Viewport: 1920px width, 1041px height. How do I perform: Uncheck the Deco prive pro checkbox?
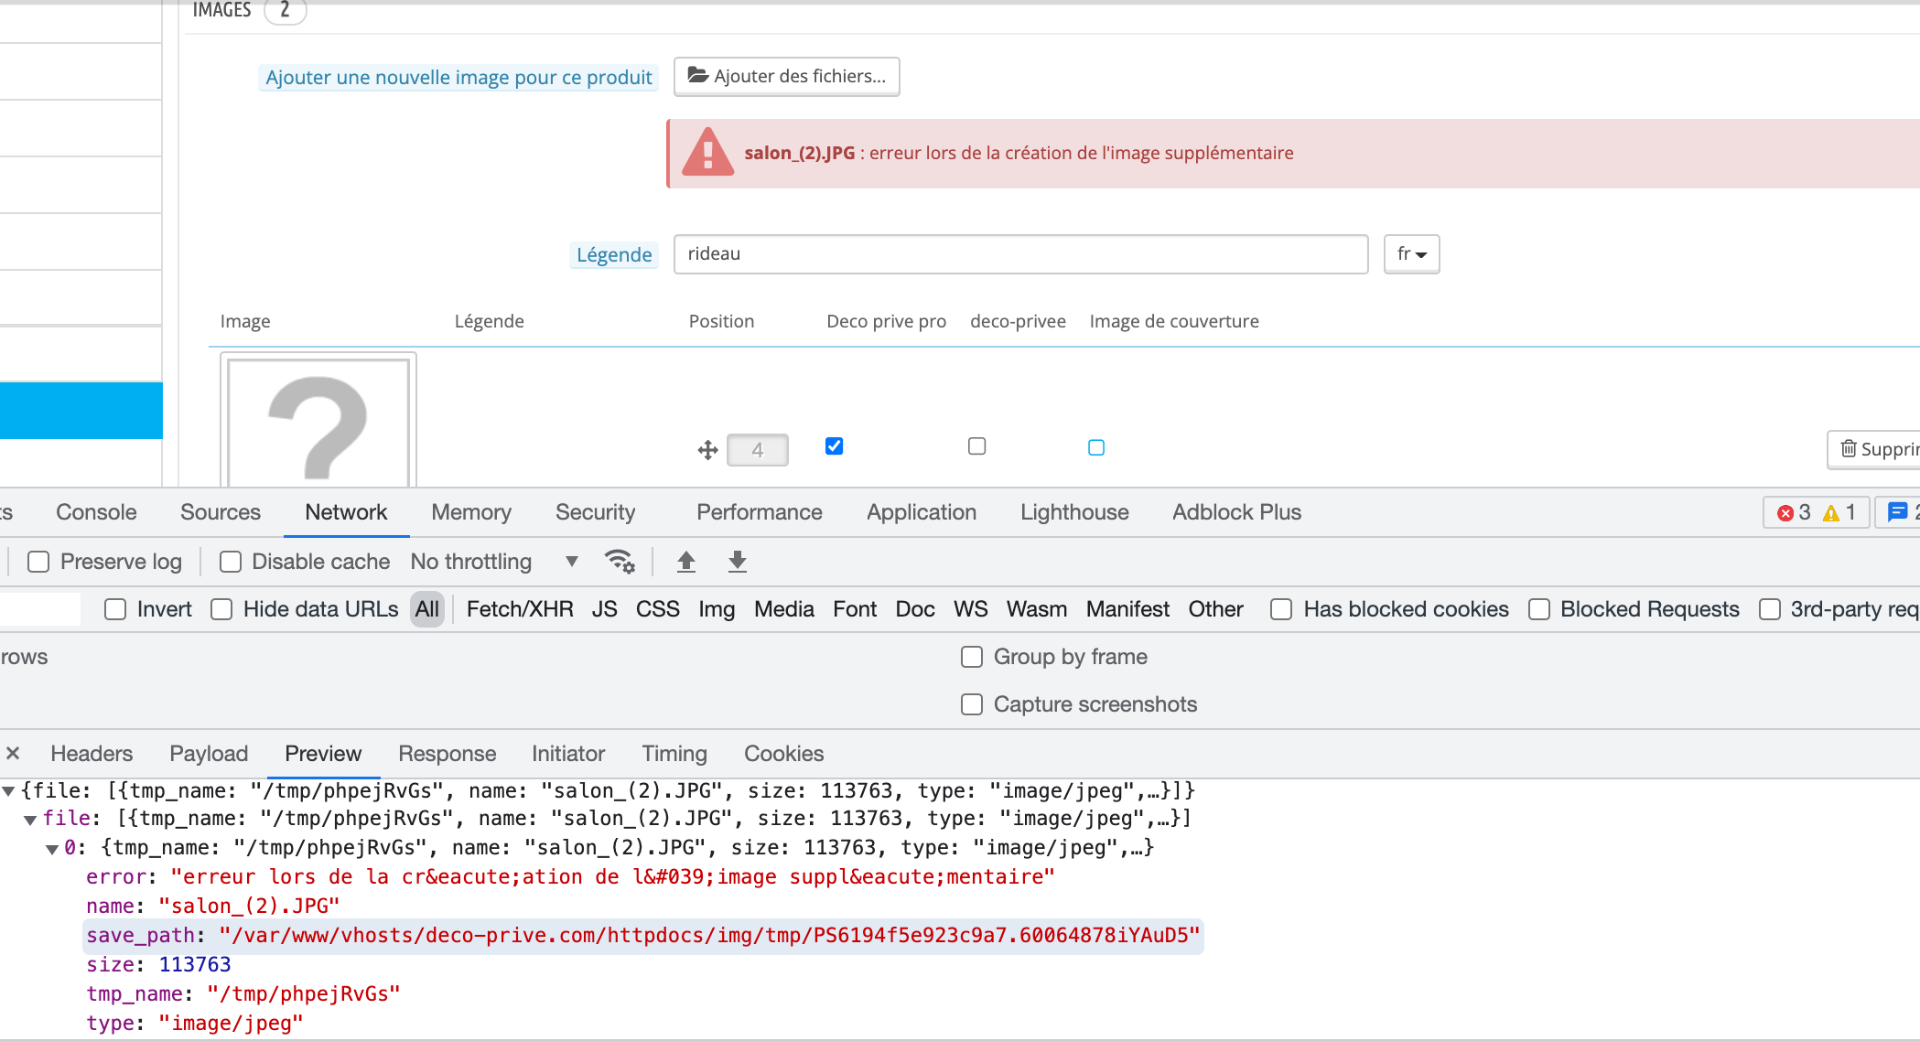click(834, 446)
